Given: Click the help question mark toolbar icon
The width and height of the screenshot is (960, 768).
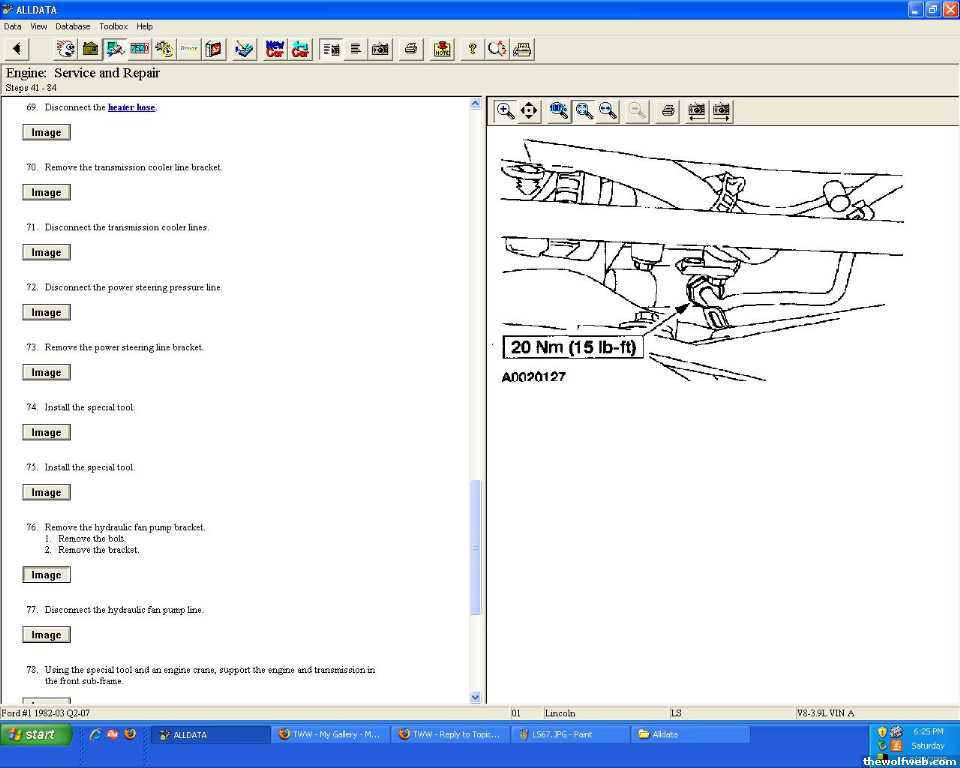Looking at the screenshot, I should pyautogui.click(x=472, y=49).
